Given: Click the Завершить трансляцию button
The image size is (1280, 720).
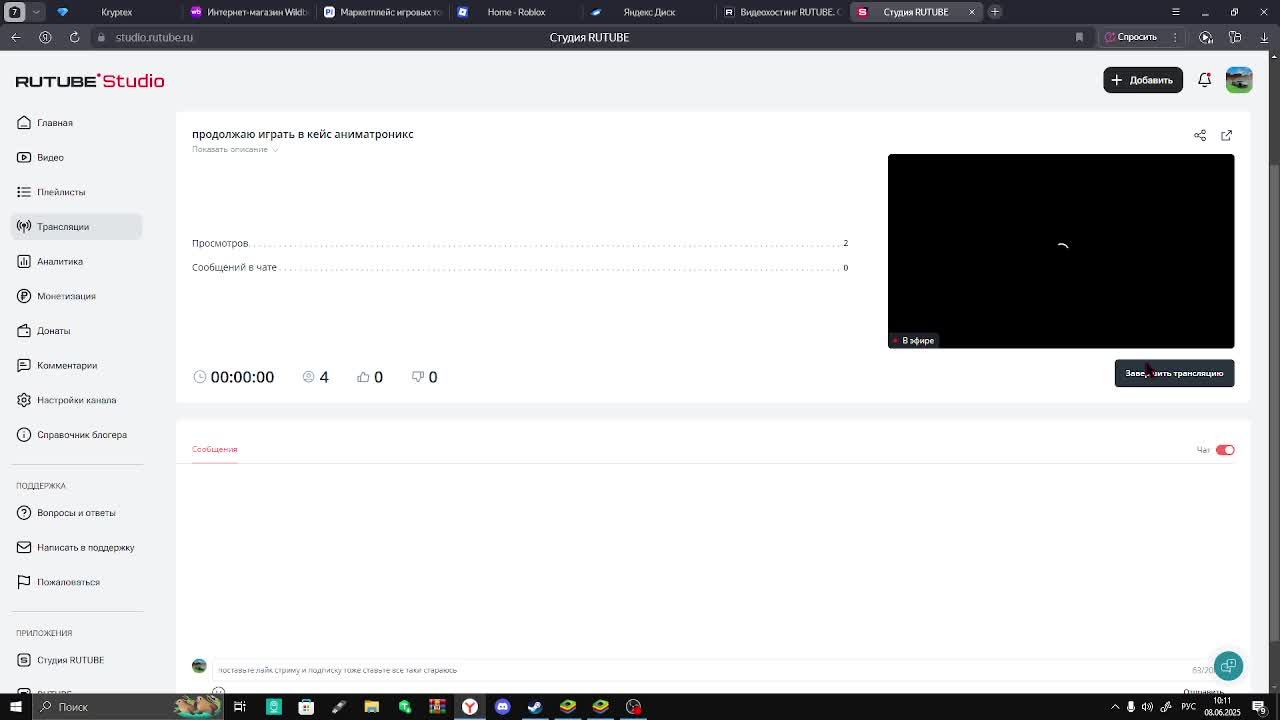Looking at the screenshot, I should (1174, 373).
